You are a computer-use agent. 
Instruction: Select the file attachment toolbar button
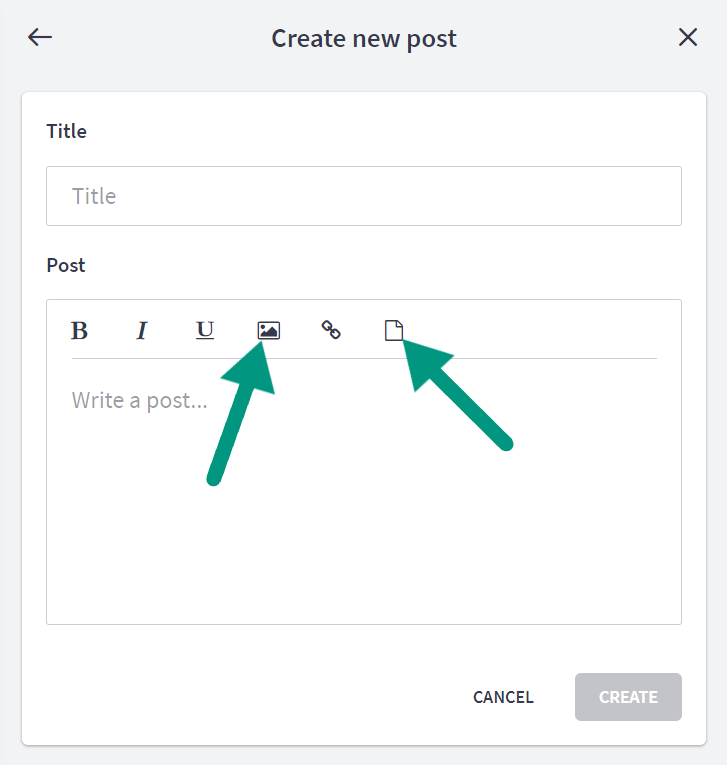[x=394, y=330]
